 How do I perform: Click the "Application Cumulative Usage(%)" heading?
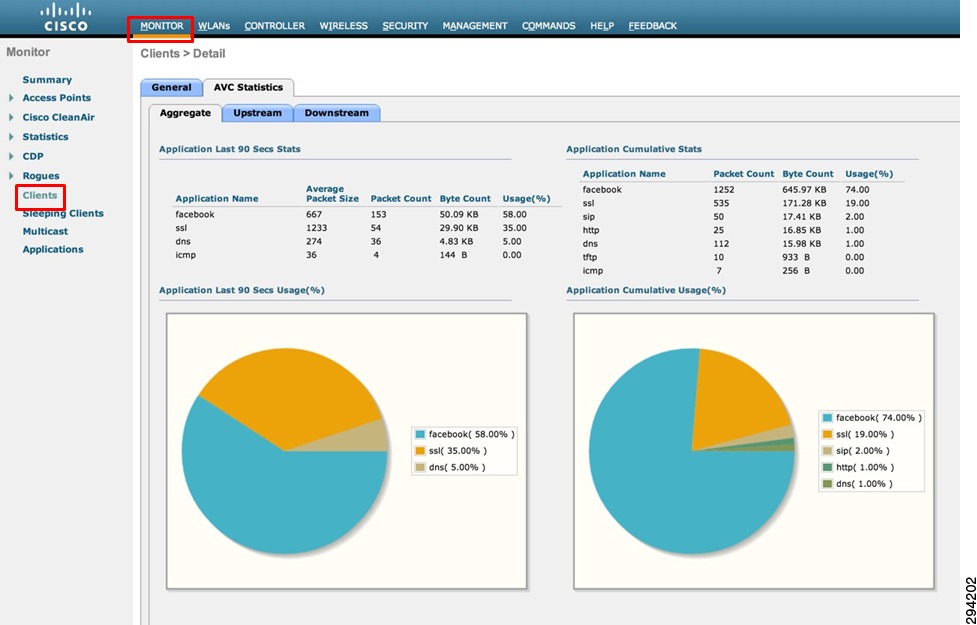(x=646, y=290)
